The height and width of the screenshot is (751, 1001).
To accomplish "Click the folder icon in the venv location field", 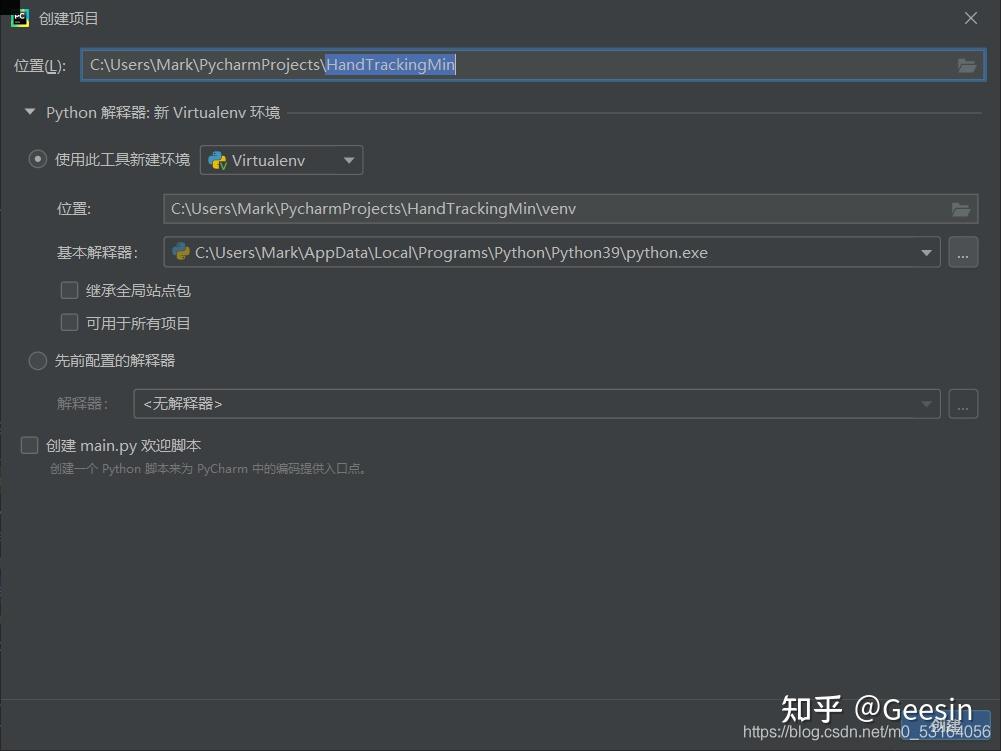I will pos(961,209).
